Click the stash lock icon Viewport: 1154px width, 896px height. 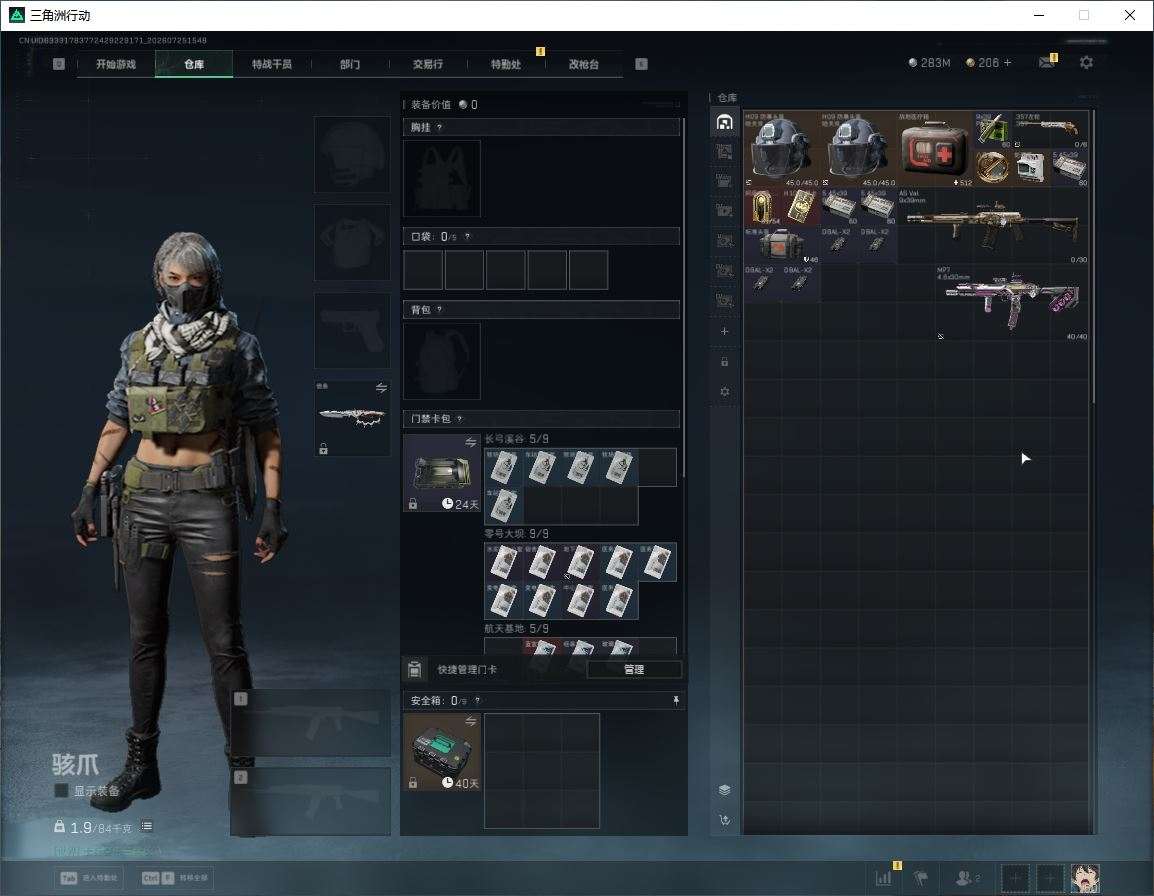[x=724, y=361]
